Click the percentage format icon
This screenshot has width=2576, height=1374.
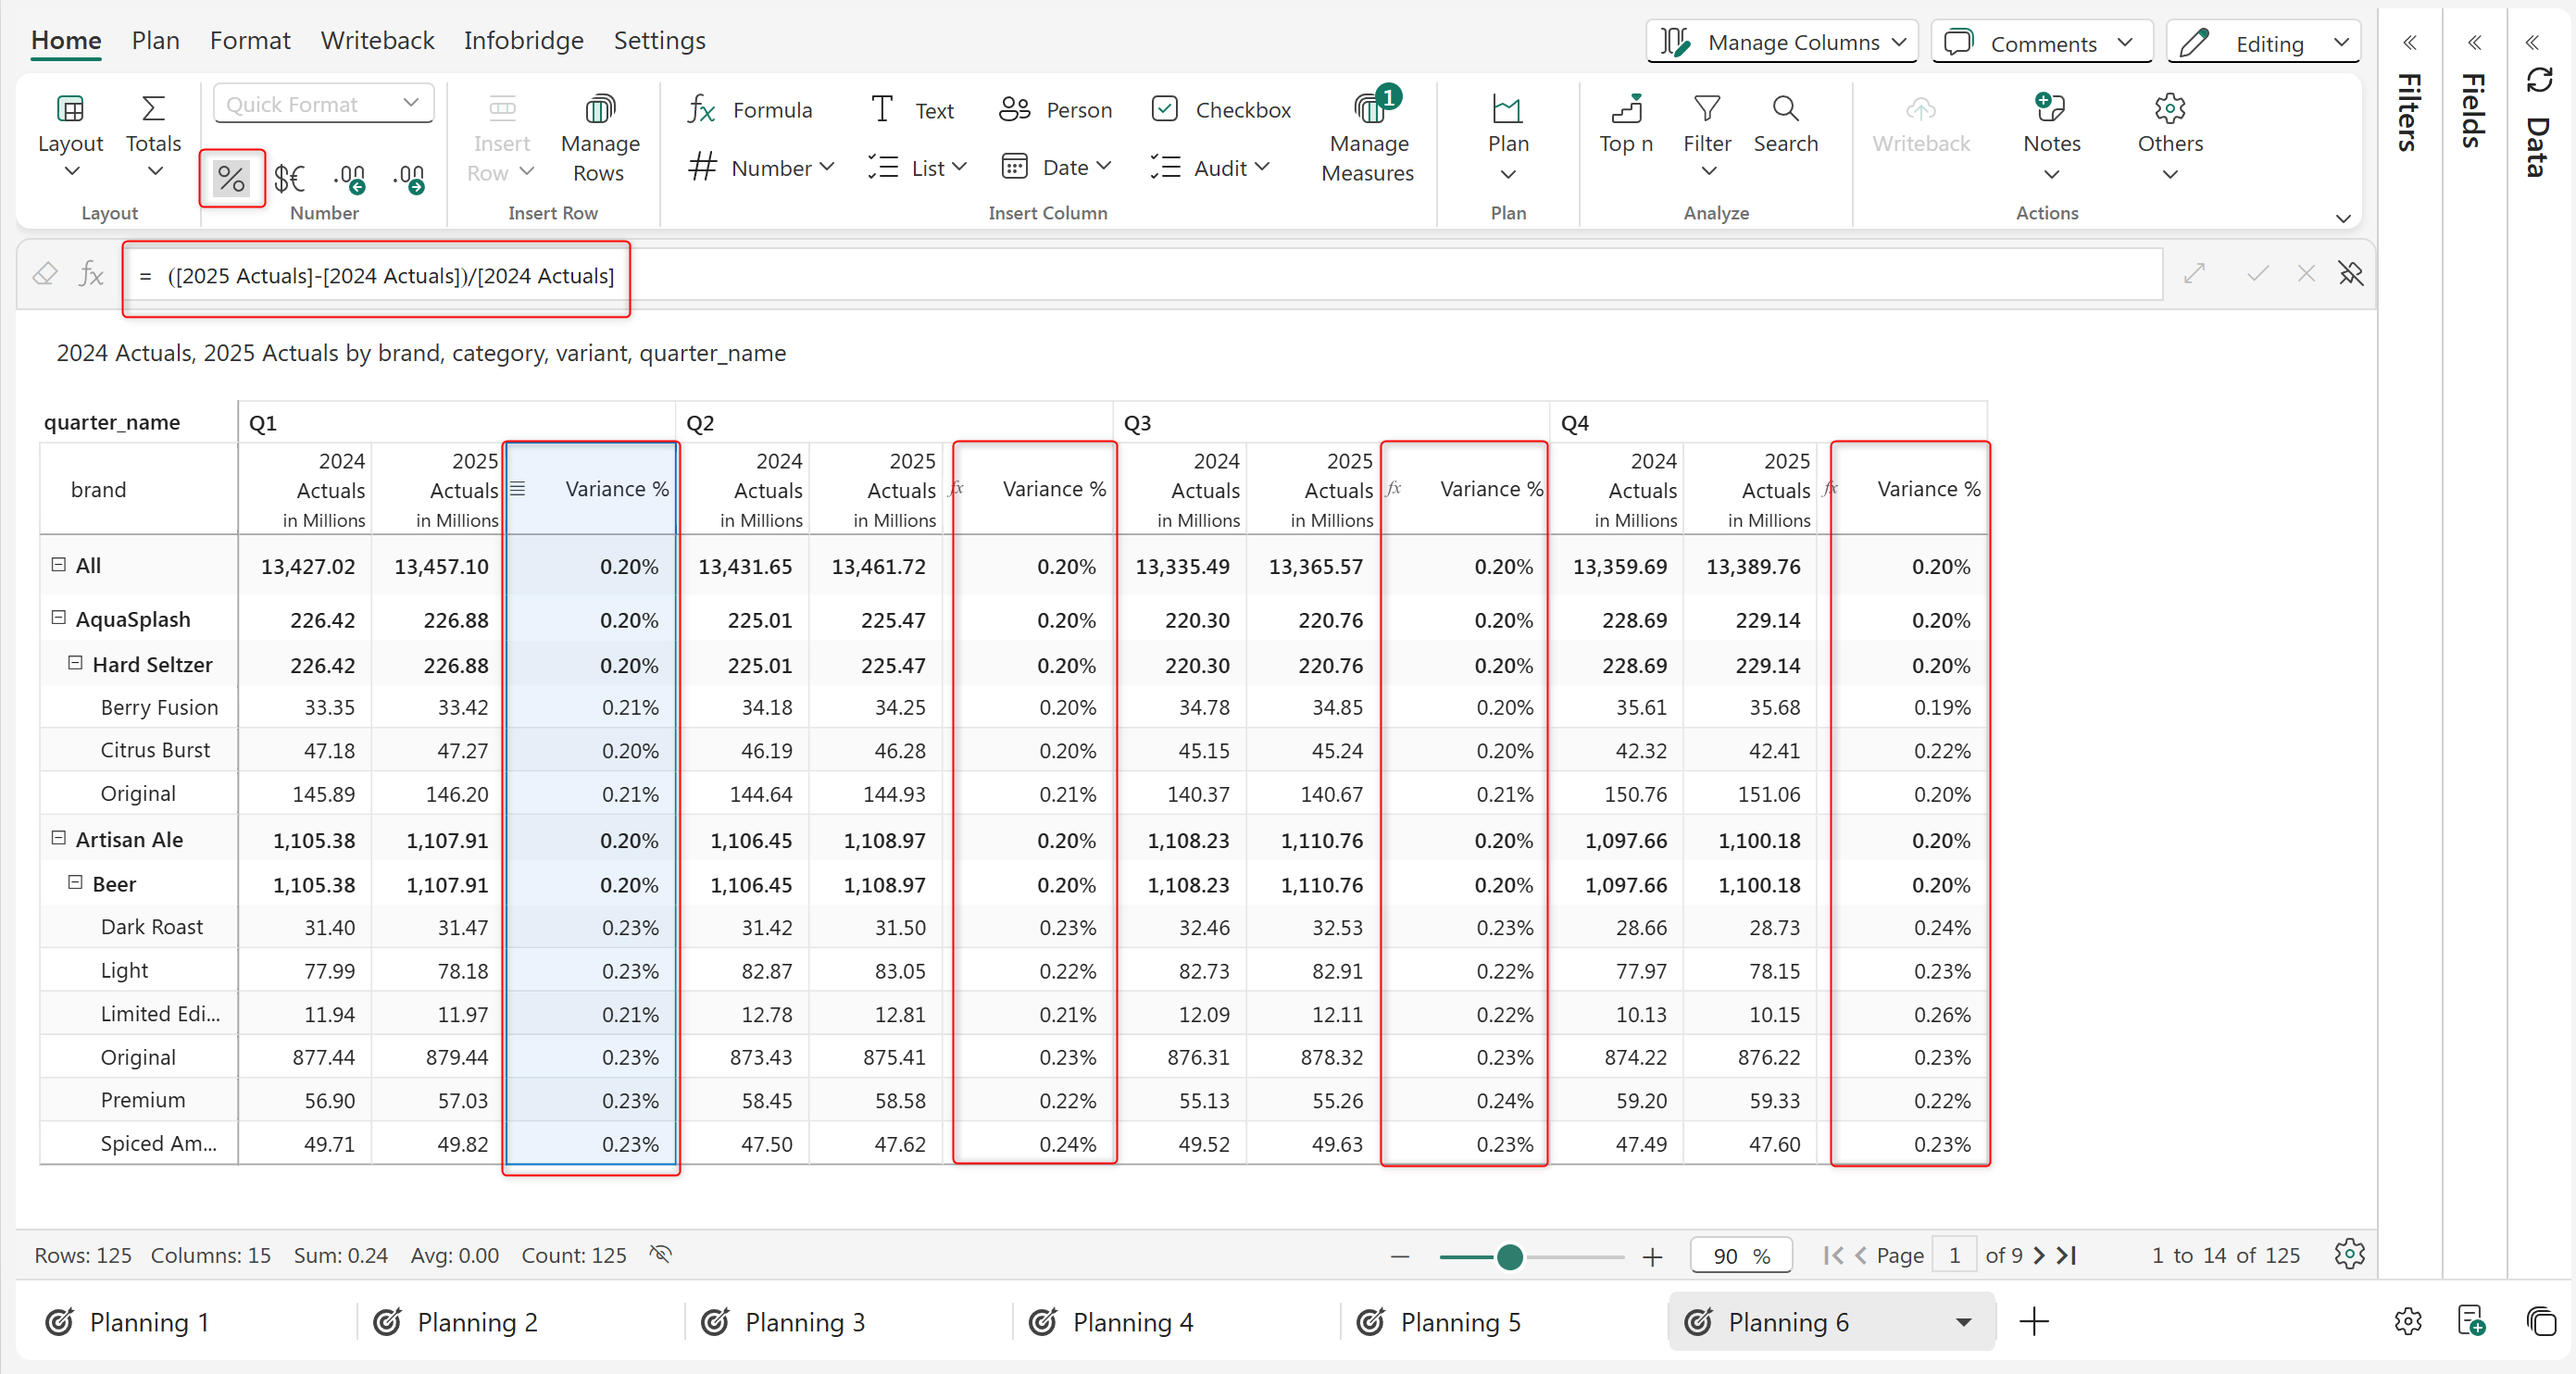(231, 178)
